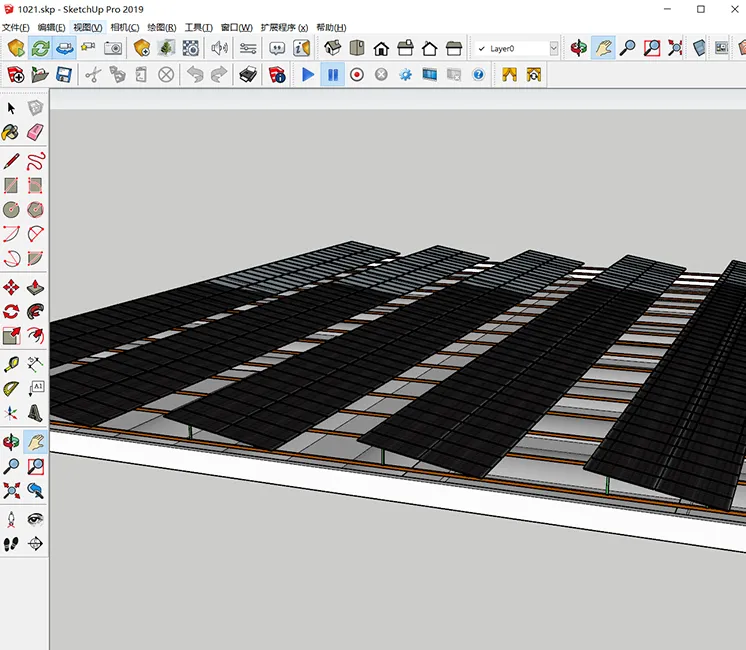Expand the 扩展程序 (x) menu
Image resolution: width=746 pixels, height=650 pixels.
284,27
